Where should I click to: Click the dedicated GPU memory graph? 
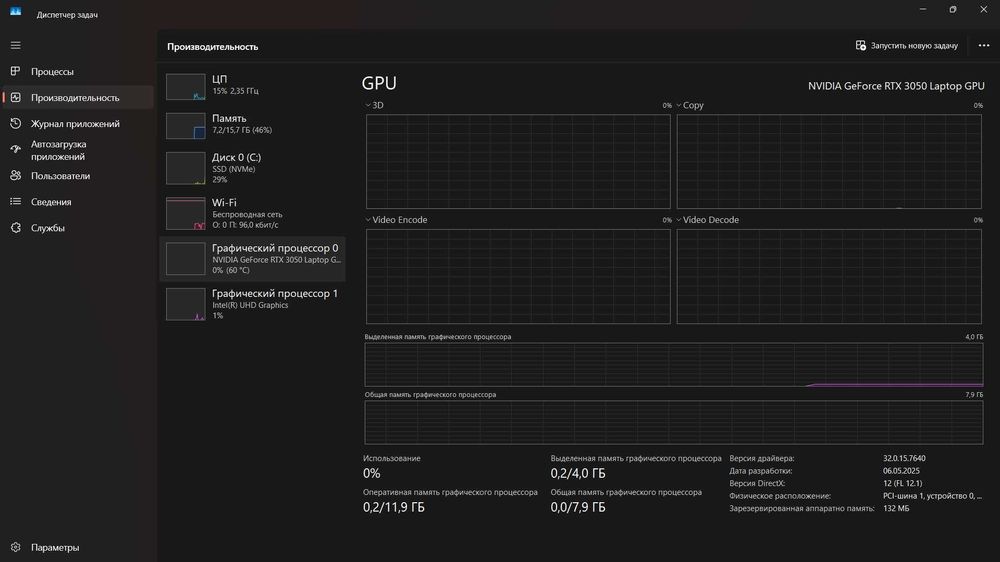(673, 364)
